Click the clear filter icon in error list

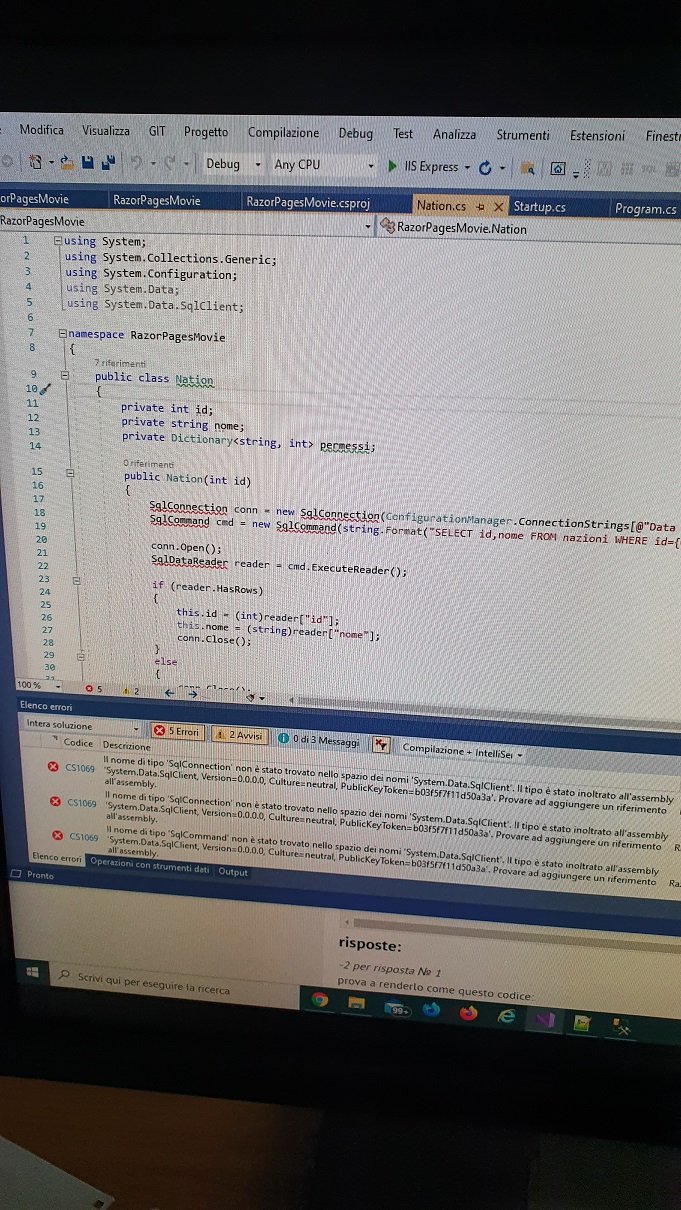tap(381, 743)
